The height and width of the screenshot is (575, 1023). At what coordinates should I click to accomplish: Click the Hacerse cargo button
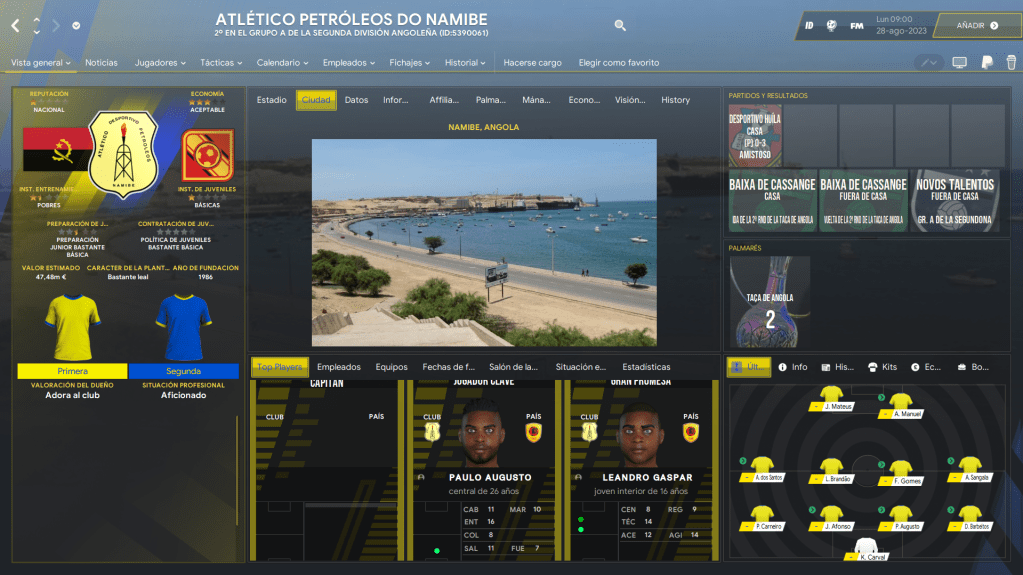532,63
